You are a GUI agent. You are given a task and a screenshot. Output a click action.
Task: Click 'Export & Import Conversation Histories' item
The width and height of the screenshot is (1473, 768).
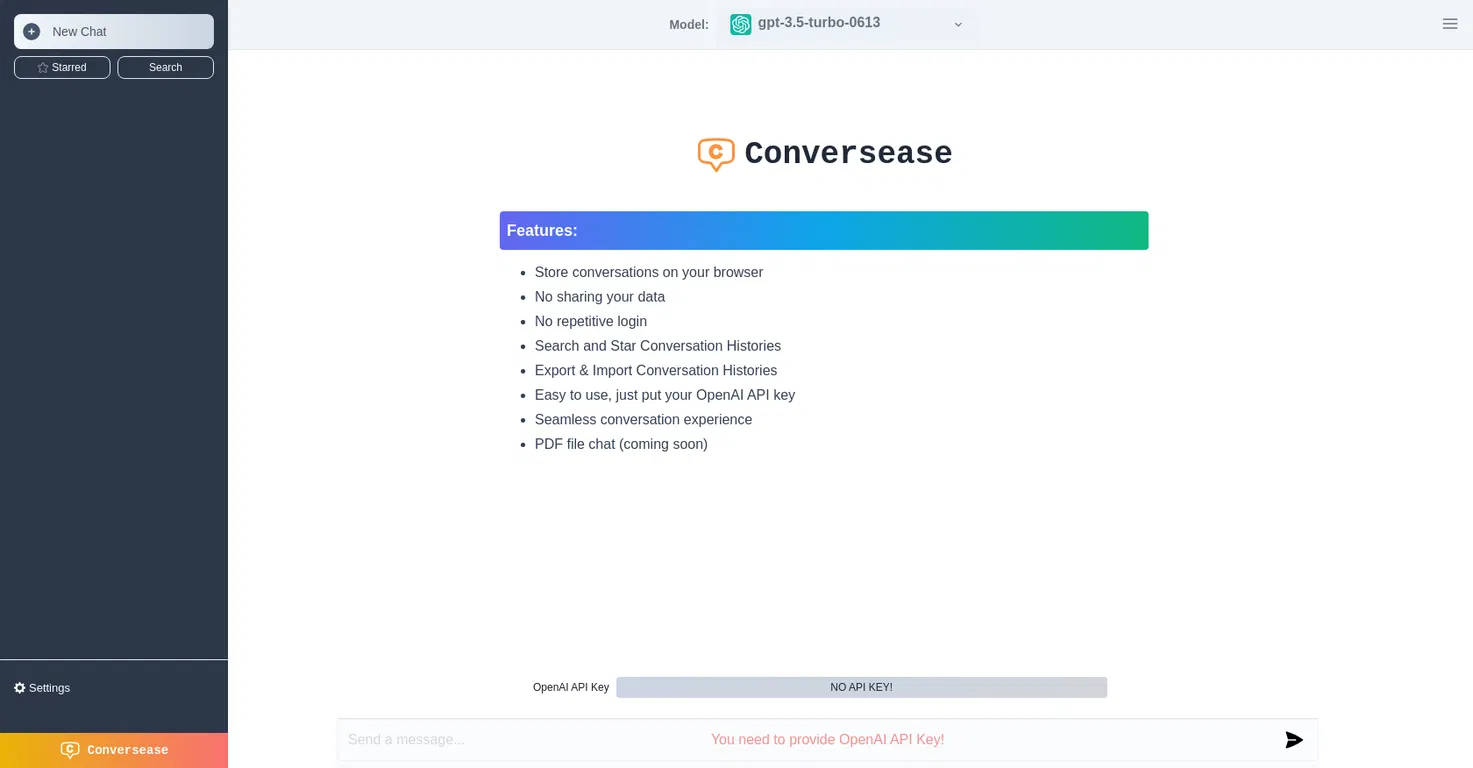coord(656,370)
